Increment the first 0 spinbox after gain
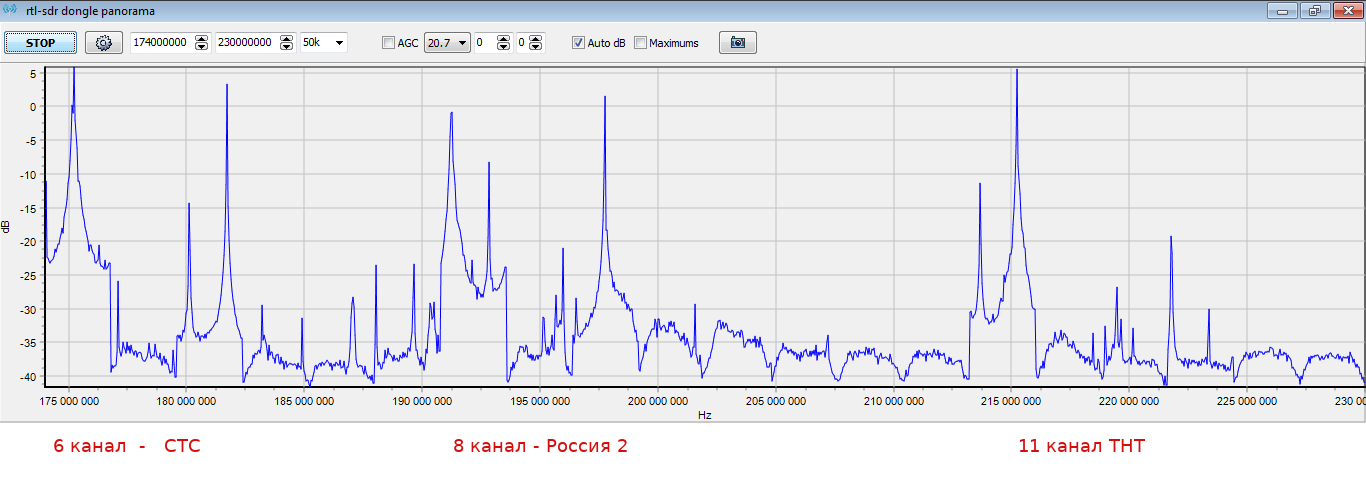 pos(503,39)
